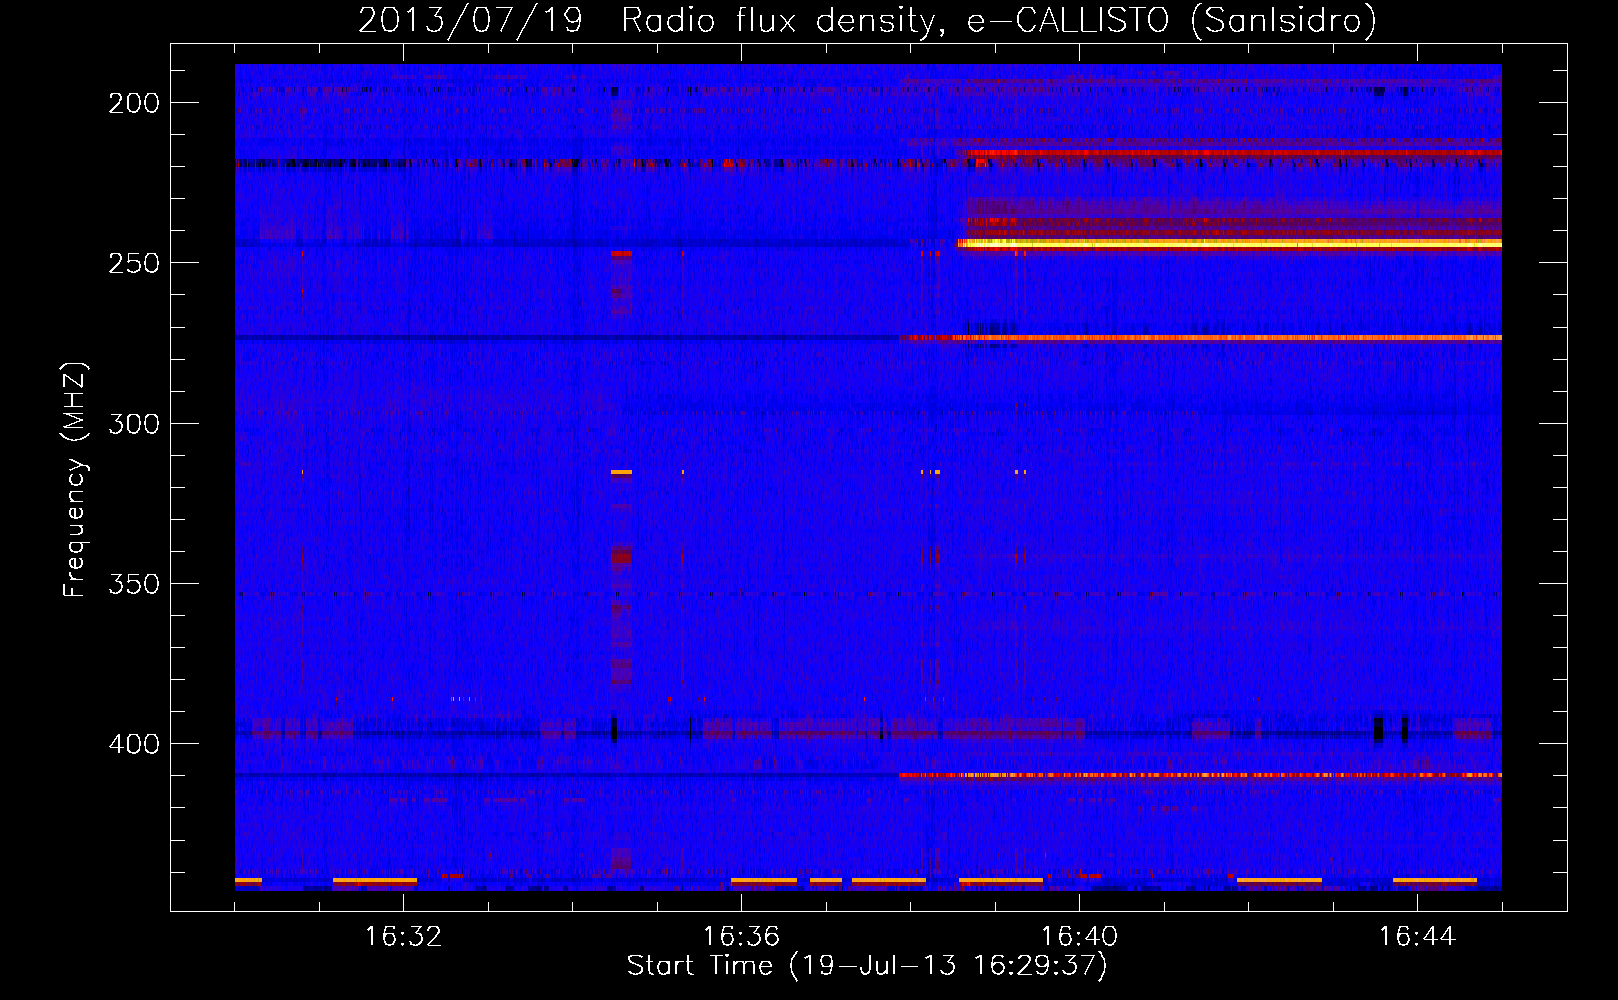Click the 350 frequency tick label
Image resolution: width=1618 pixels, height=1000 pixels.
click(x=134, y=583)
